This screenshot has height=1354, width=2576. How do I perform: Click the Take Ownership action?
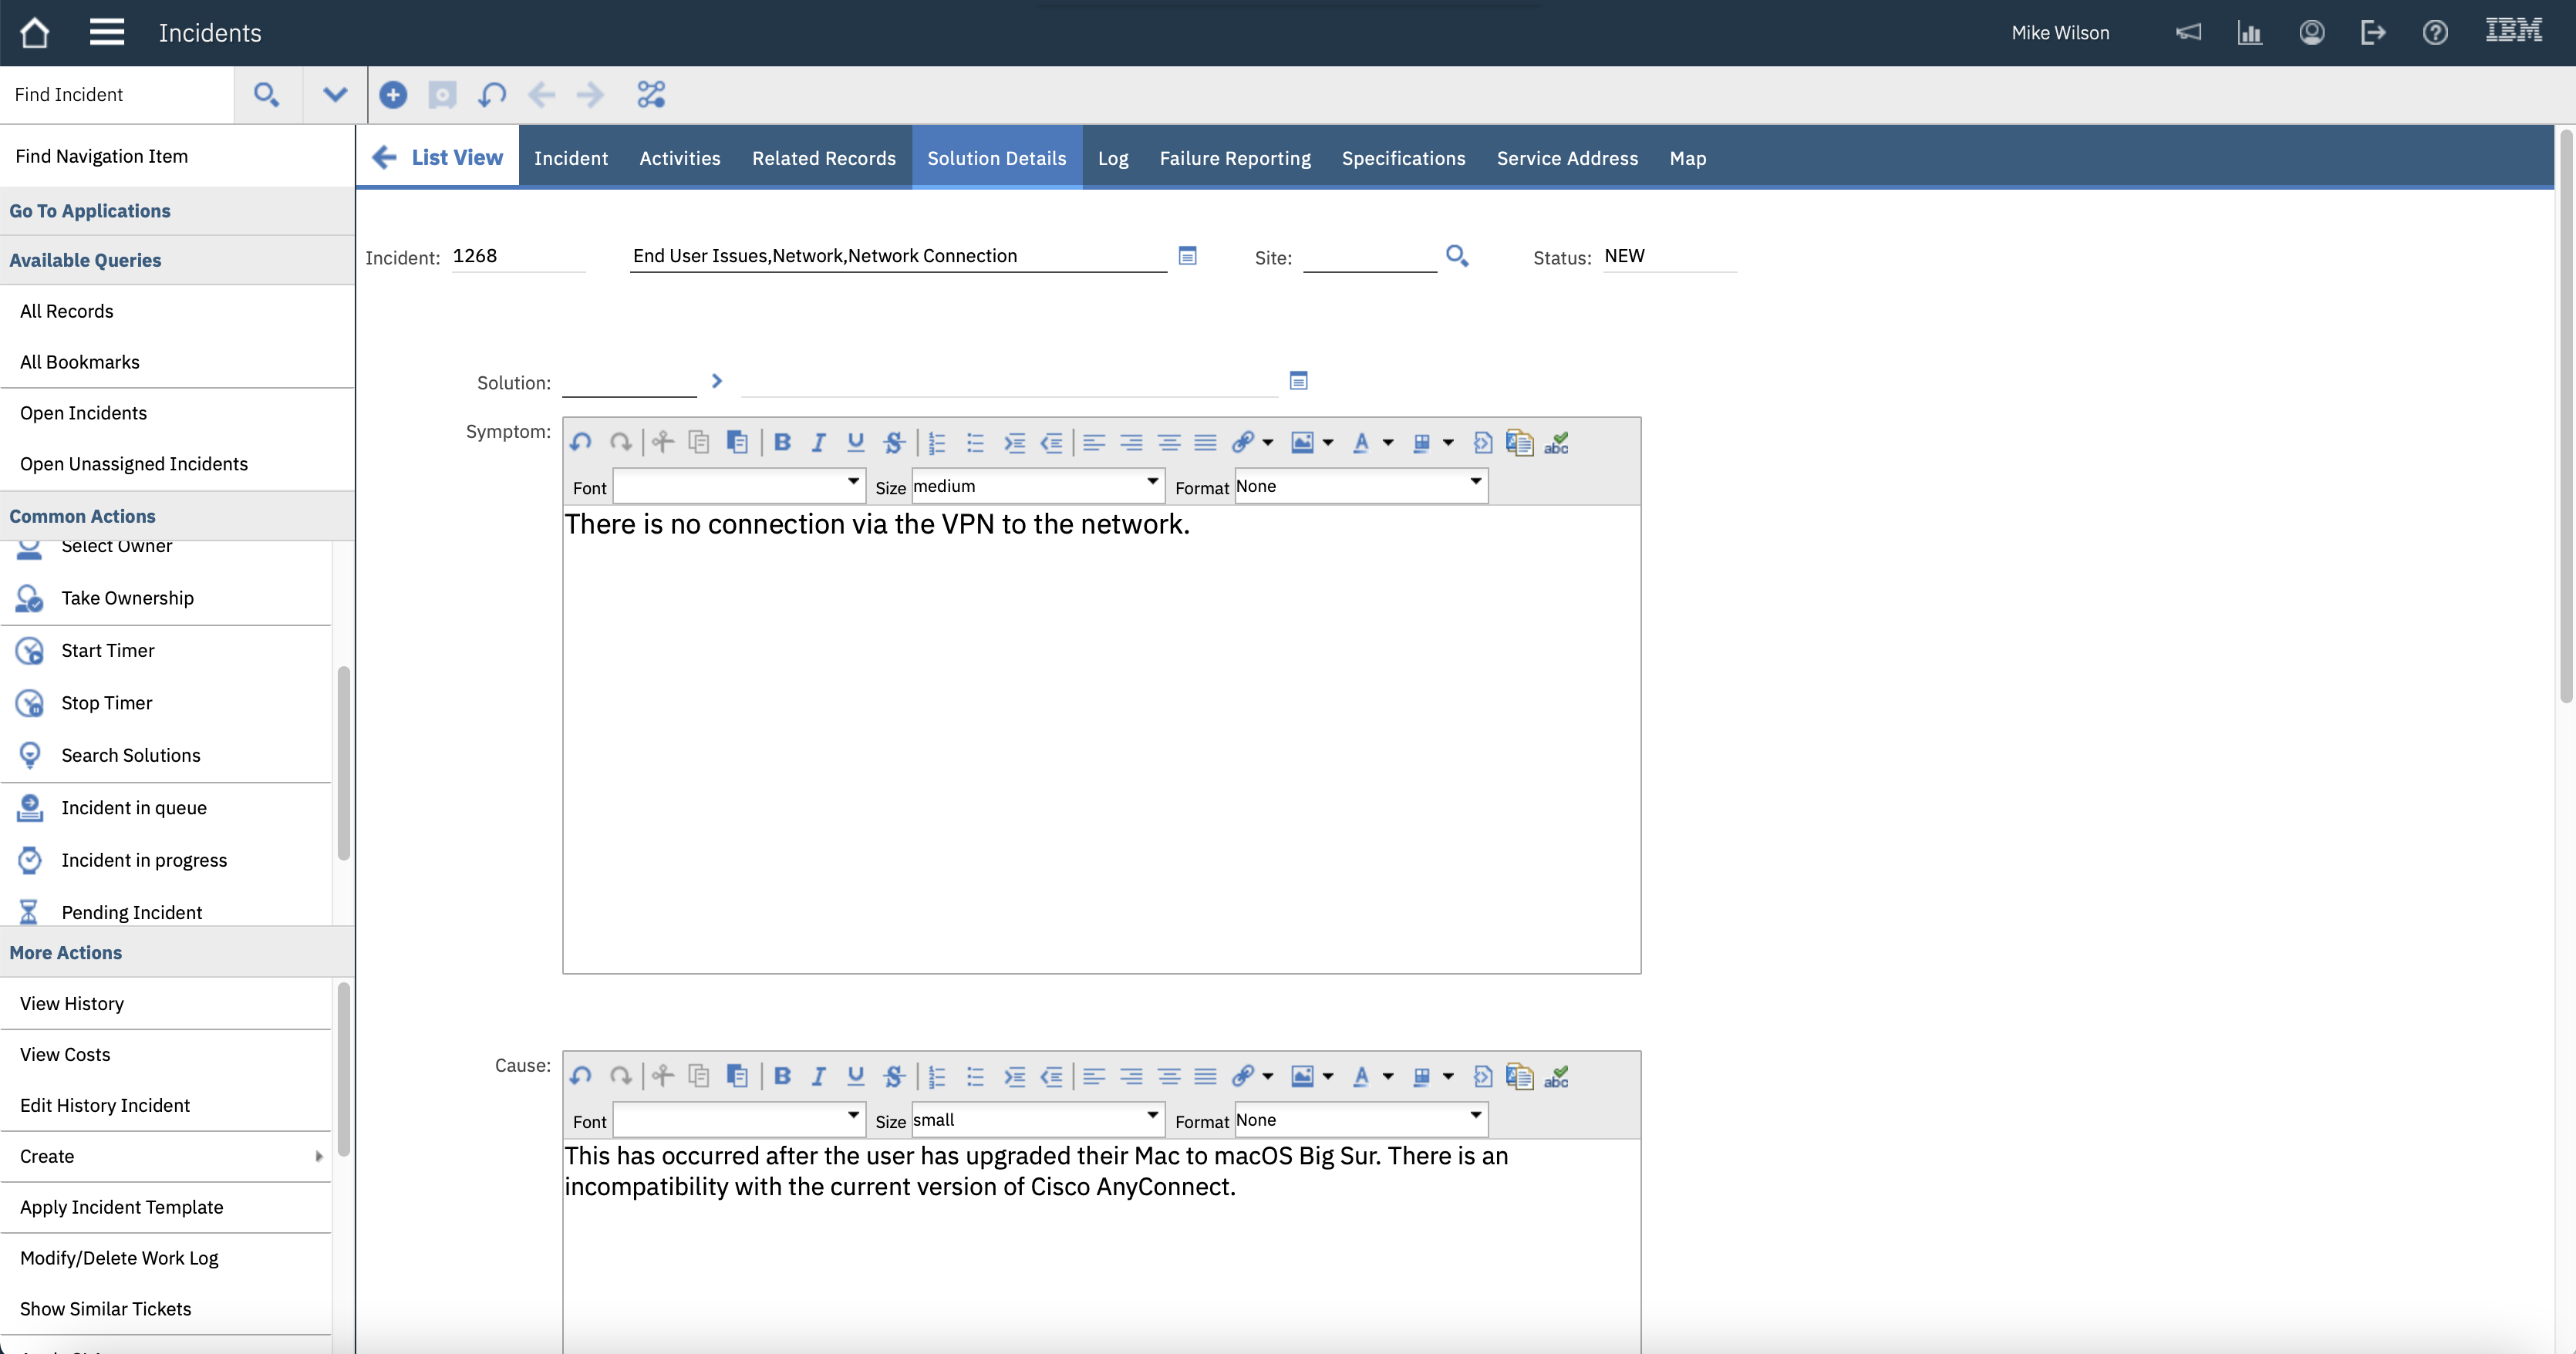coord(127,598)
